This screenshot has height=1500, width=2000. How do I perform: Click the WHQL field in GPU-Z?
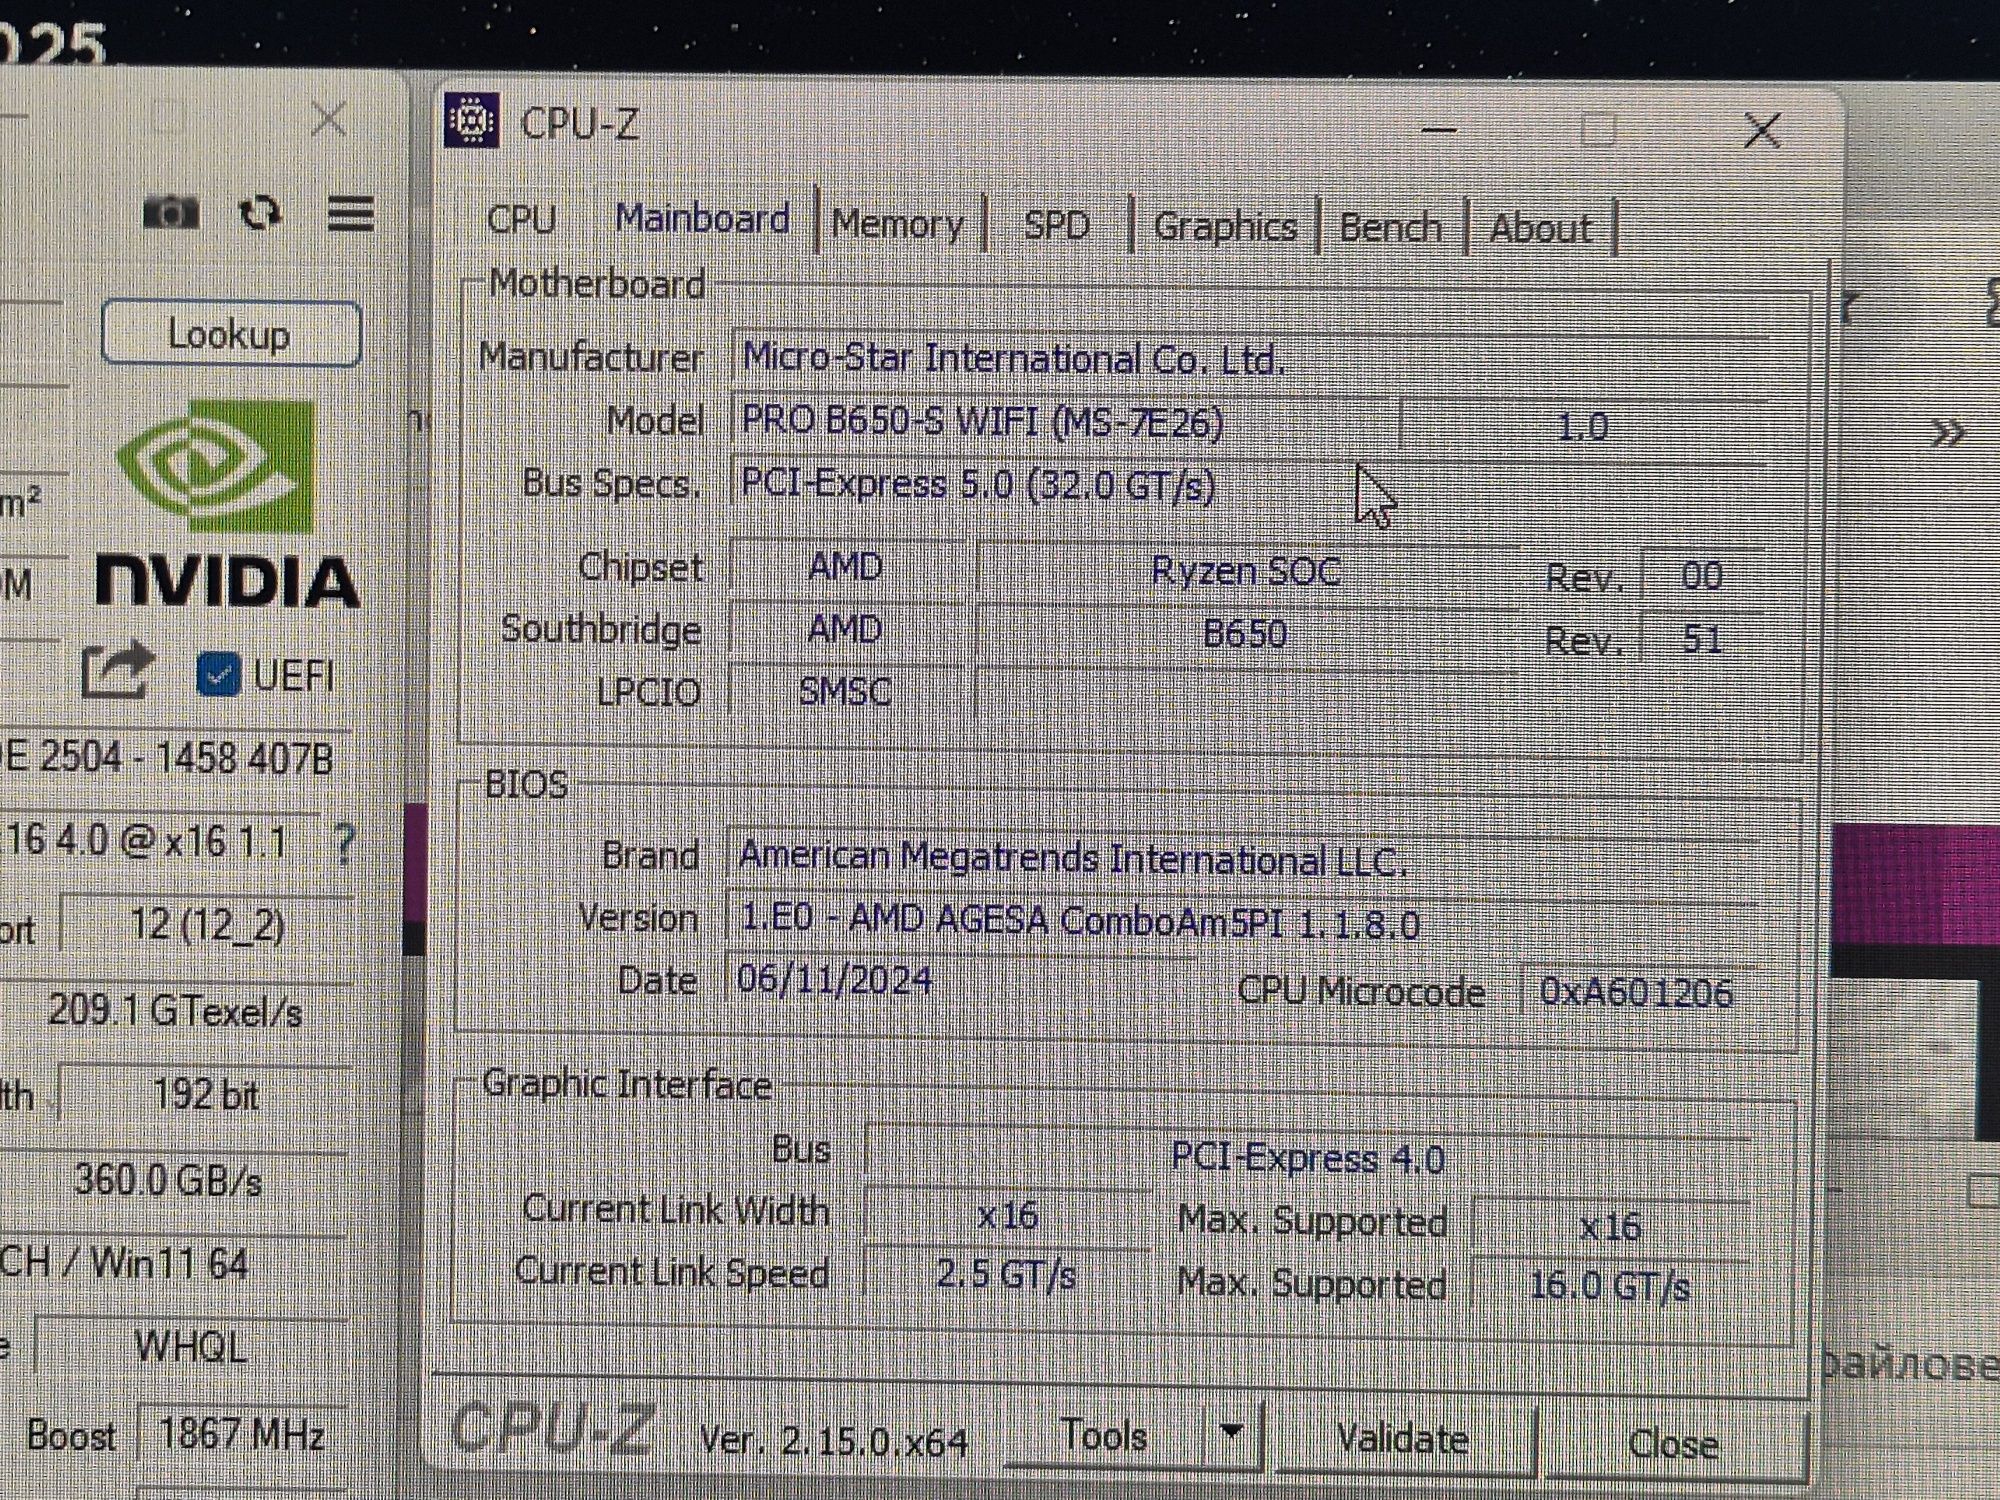pyautogui.click(x=190, y=1347)
